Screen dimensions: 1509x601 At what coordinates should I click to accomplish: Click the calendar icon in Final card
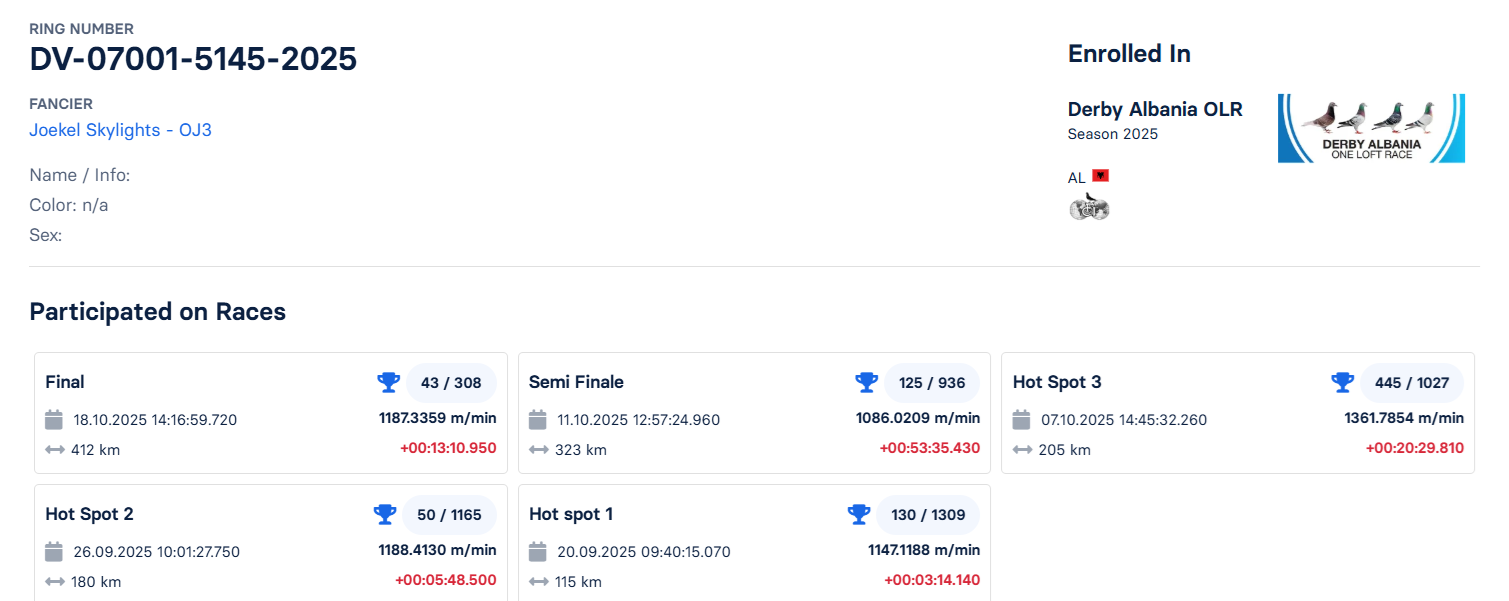54,419
